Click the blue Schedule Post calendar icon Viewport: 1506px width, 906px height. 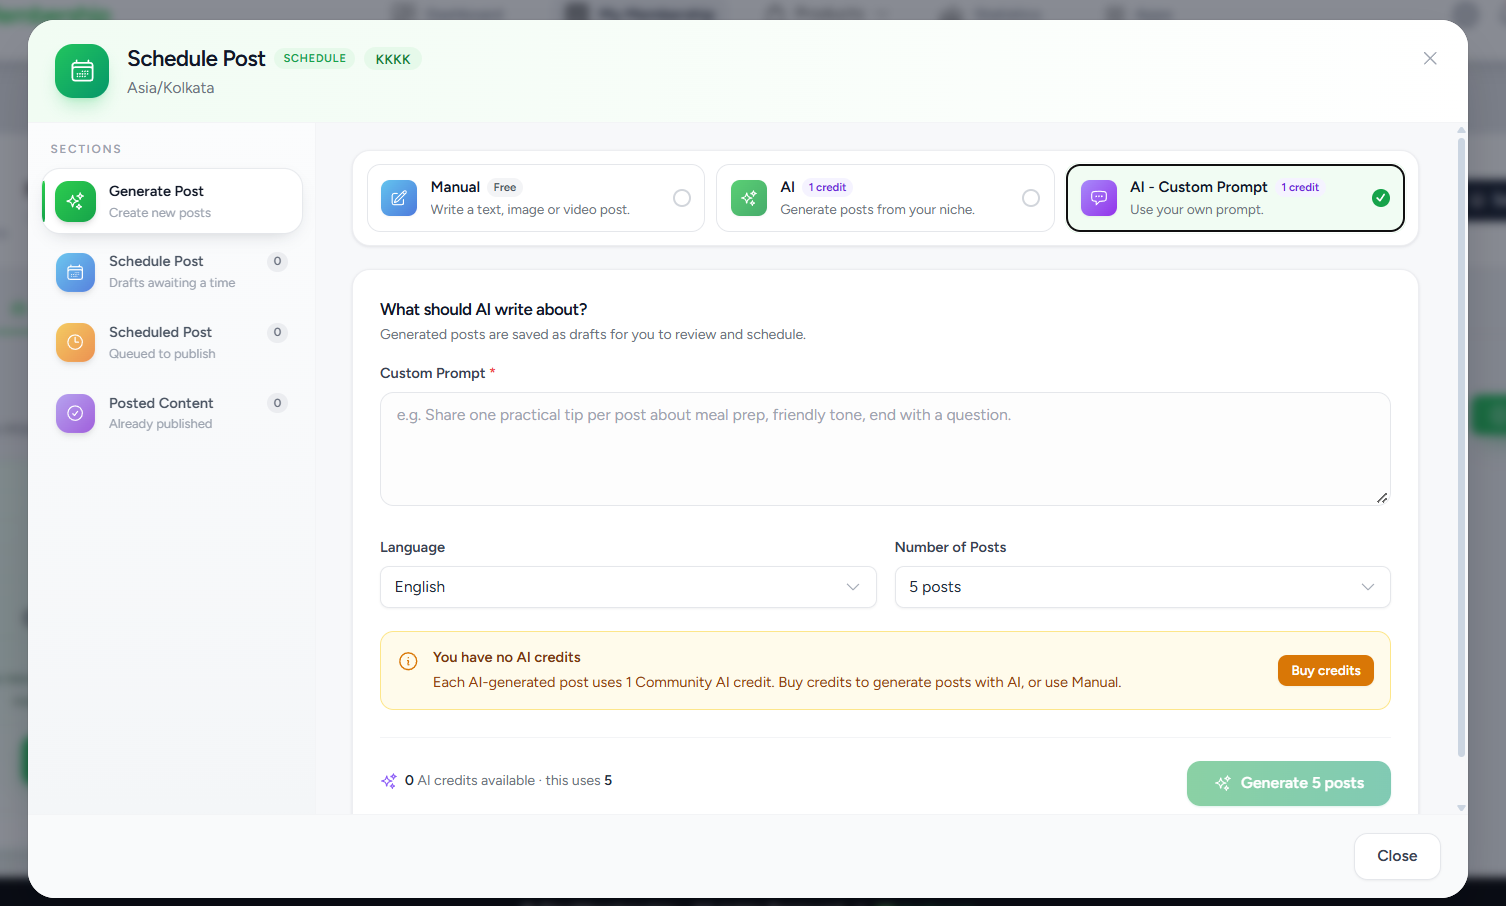(75, 272)
